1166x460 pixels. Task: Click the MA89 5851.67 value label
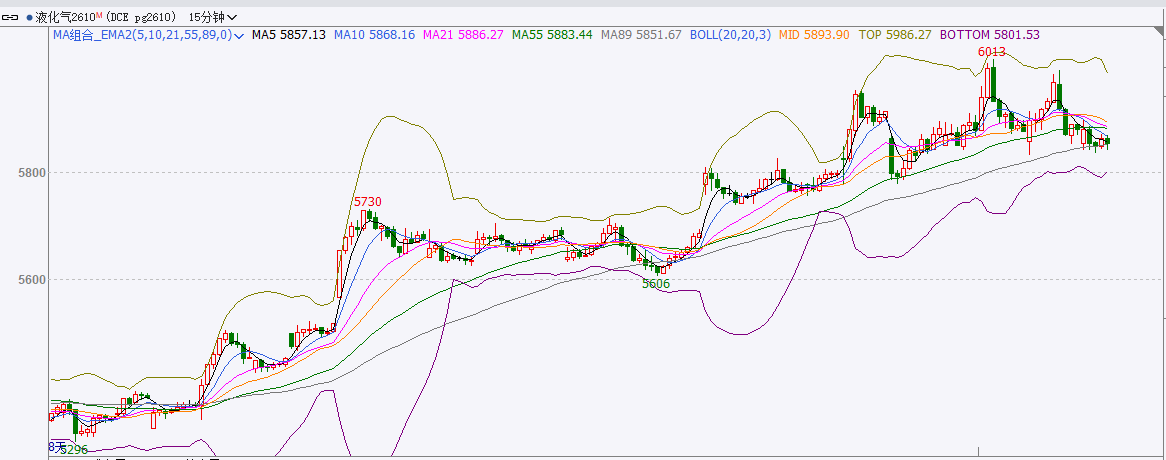[x=641, y=34]
